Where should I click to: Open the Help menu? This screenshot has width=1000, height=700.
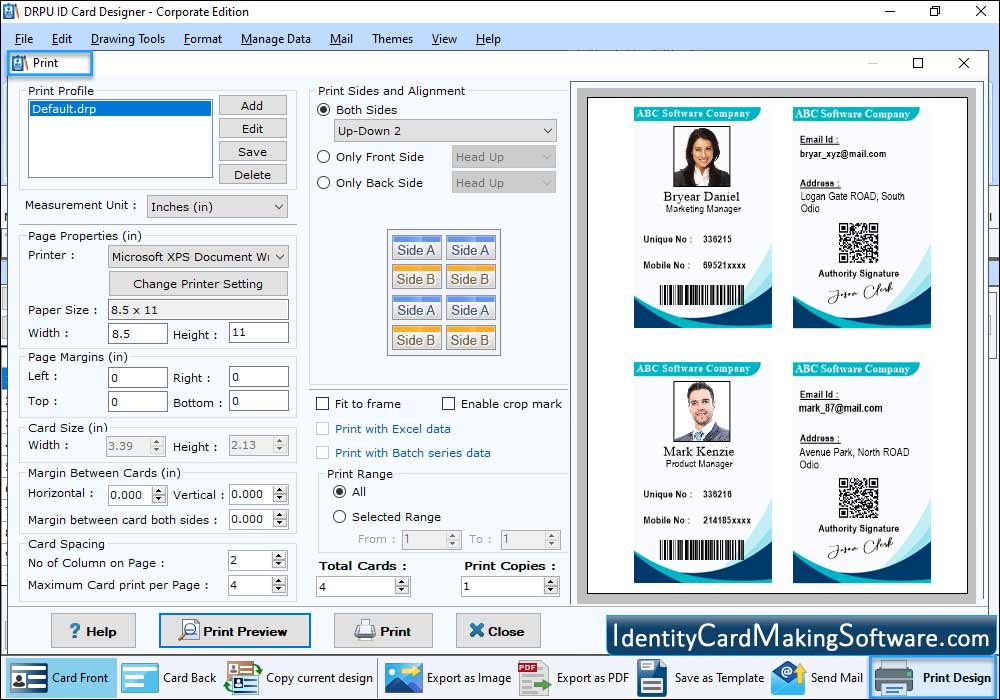click(x=488, y=39)
